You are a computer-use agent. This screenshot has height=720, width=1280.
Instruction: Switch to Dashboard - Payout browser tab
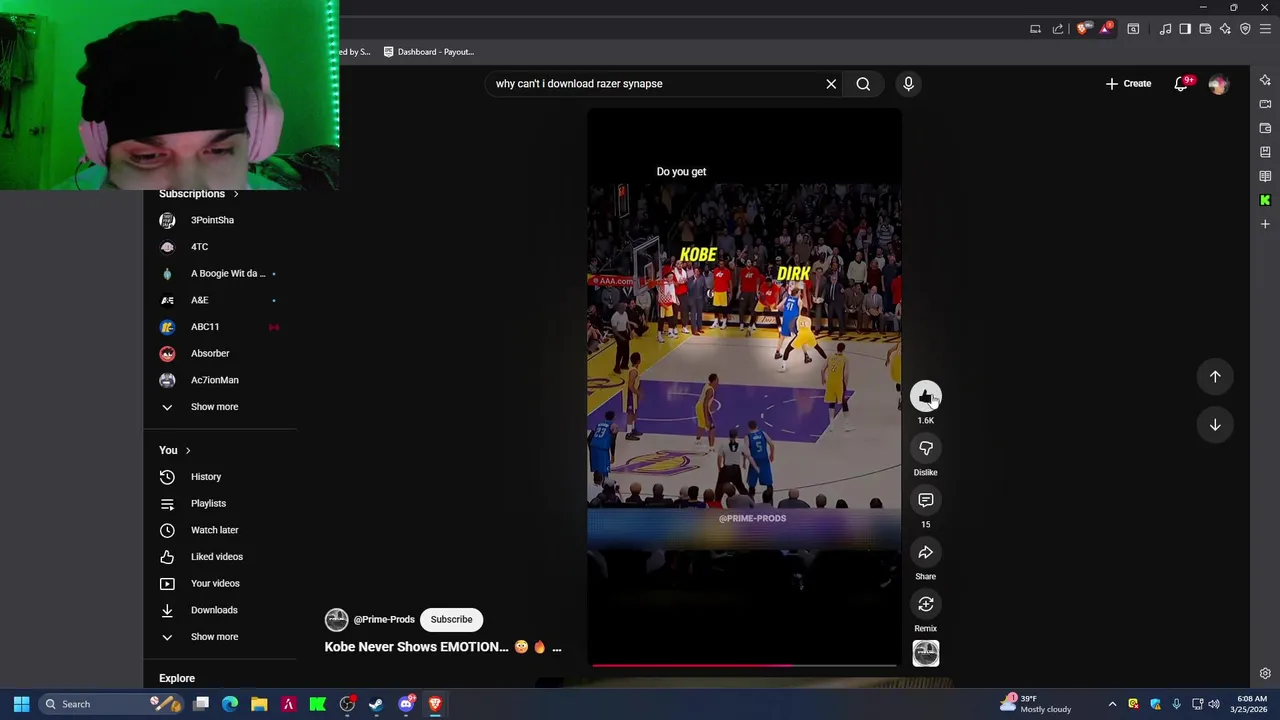429,52
